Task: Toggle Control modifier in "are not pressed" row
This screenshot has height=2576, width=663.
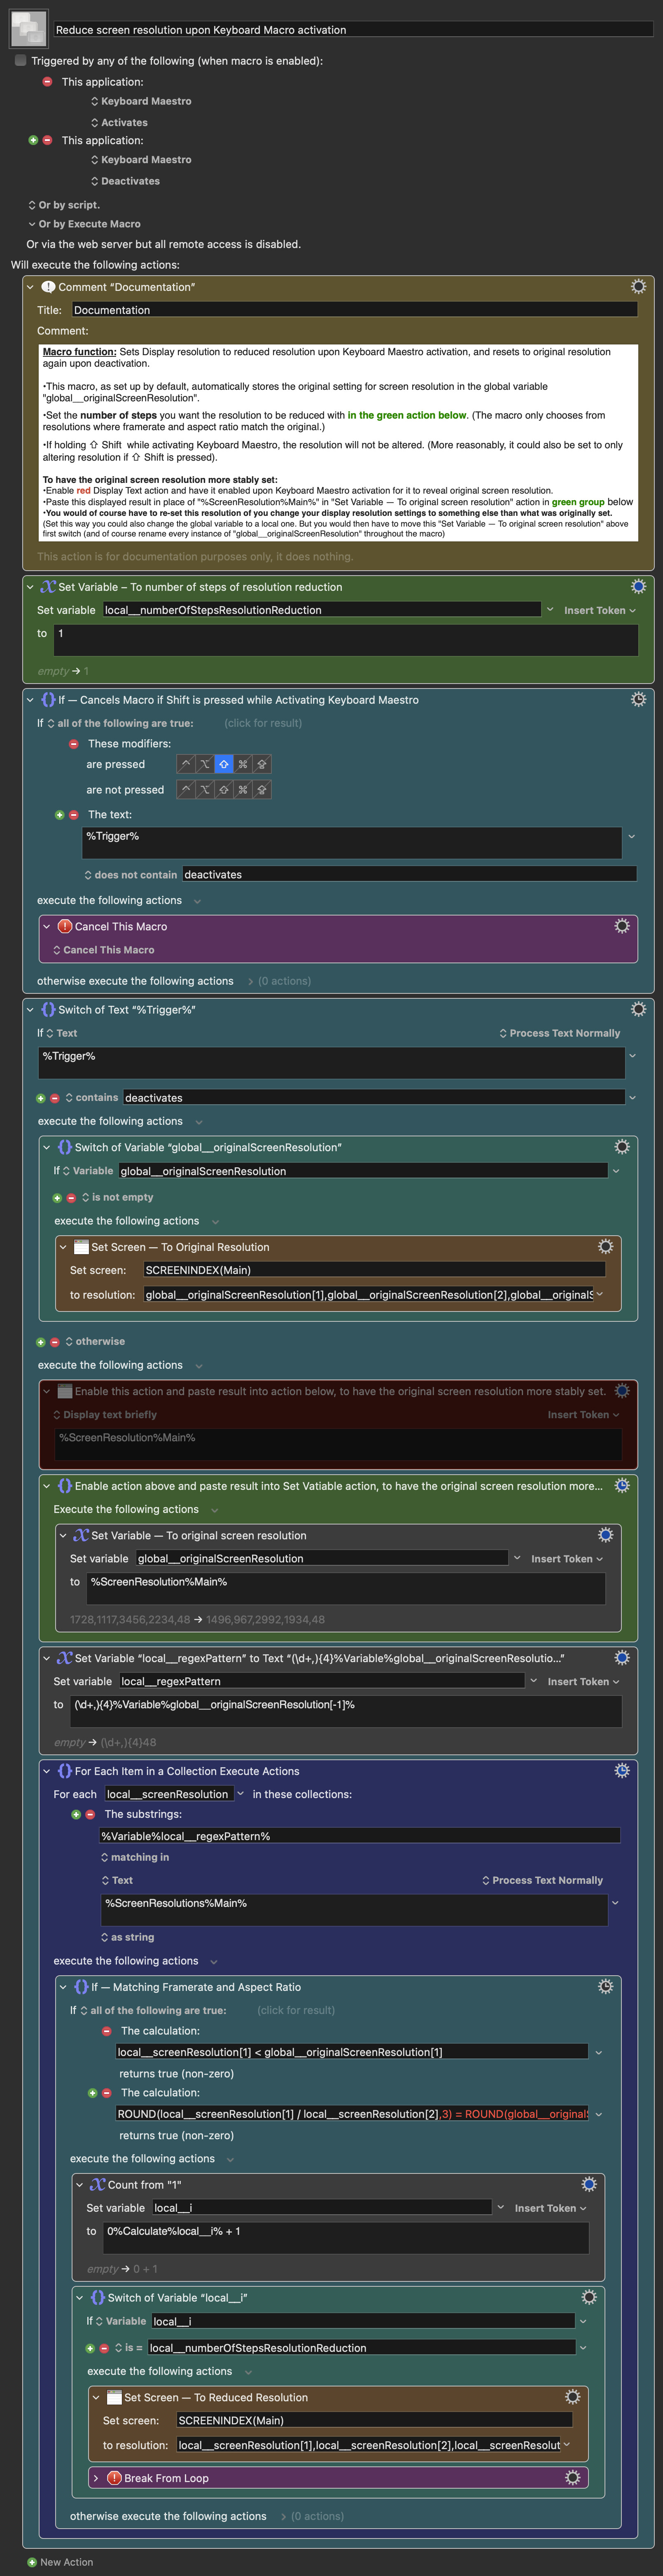Action: 186,790
